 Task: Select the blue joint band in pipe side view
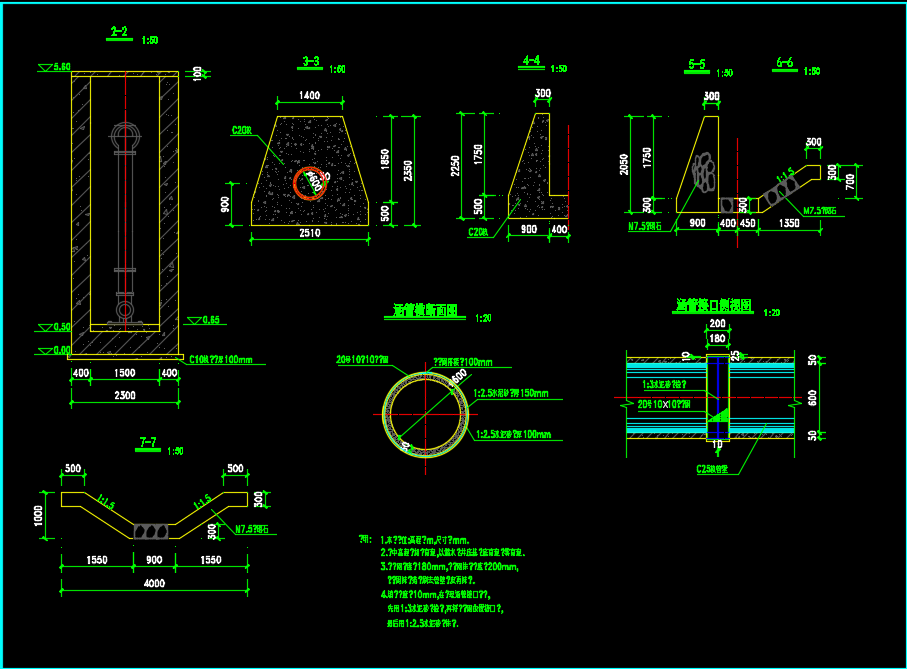[718, 398]
